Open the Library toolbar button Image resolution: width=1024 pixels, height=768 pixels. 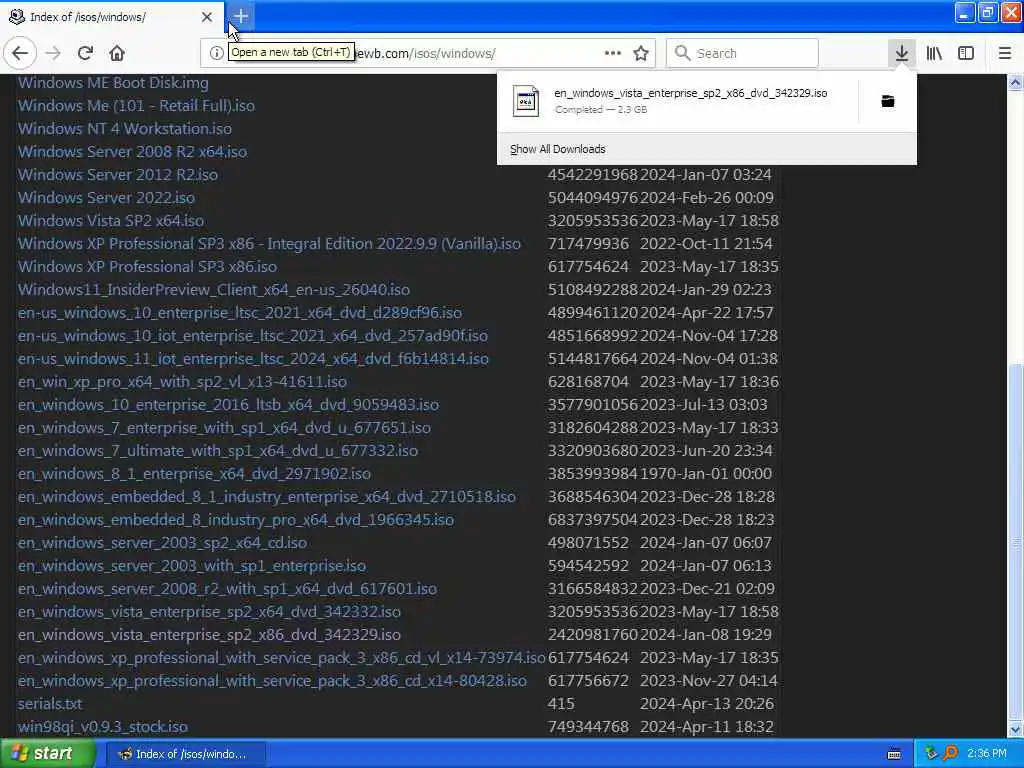pyautogui.click(x=934, y=53)
